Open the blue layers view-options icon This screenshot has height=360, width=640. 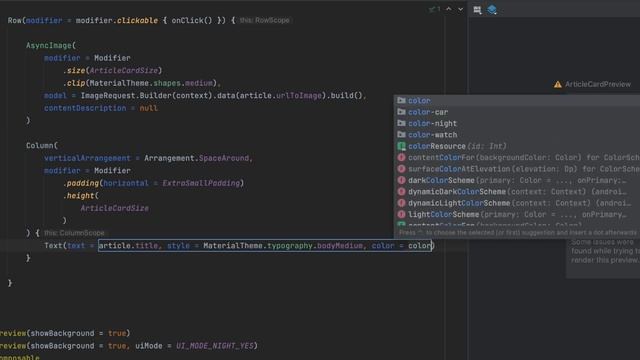pos(492,10)
